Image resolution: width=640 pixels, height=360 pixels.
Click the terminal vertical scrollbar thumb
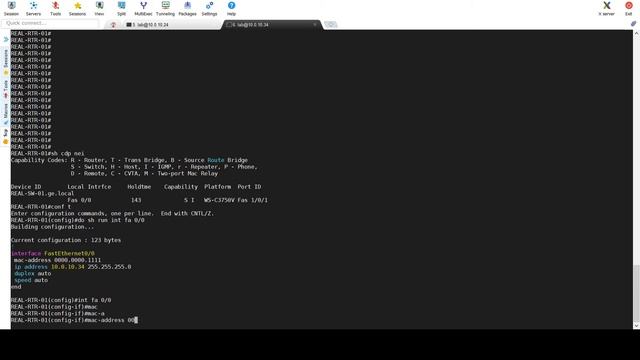[636, 293]
